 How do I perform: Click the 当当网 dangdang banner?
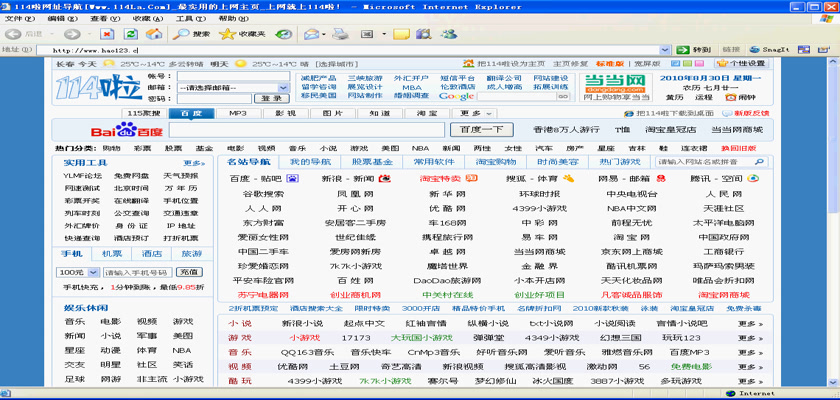point(614,87)
